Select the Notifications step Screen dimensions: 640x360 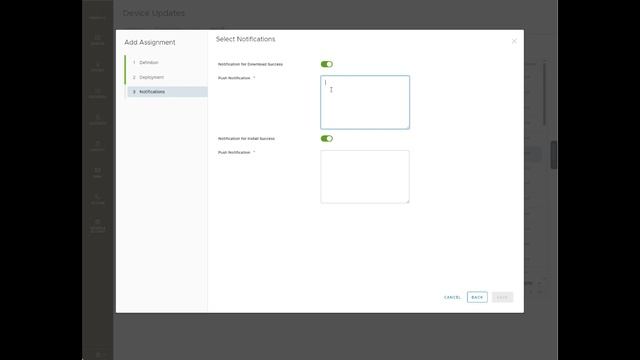[x=167, y=92]
